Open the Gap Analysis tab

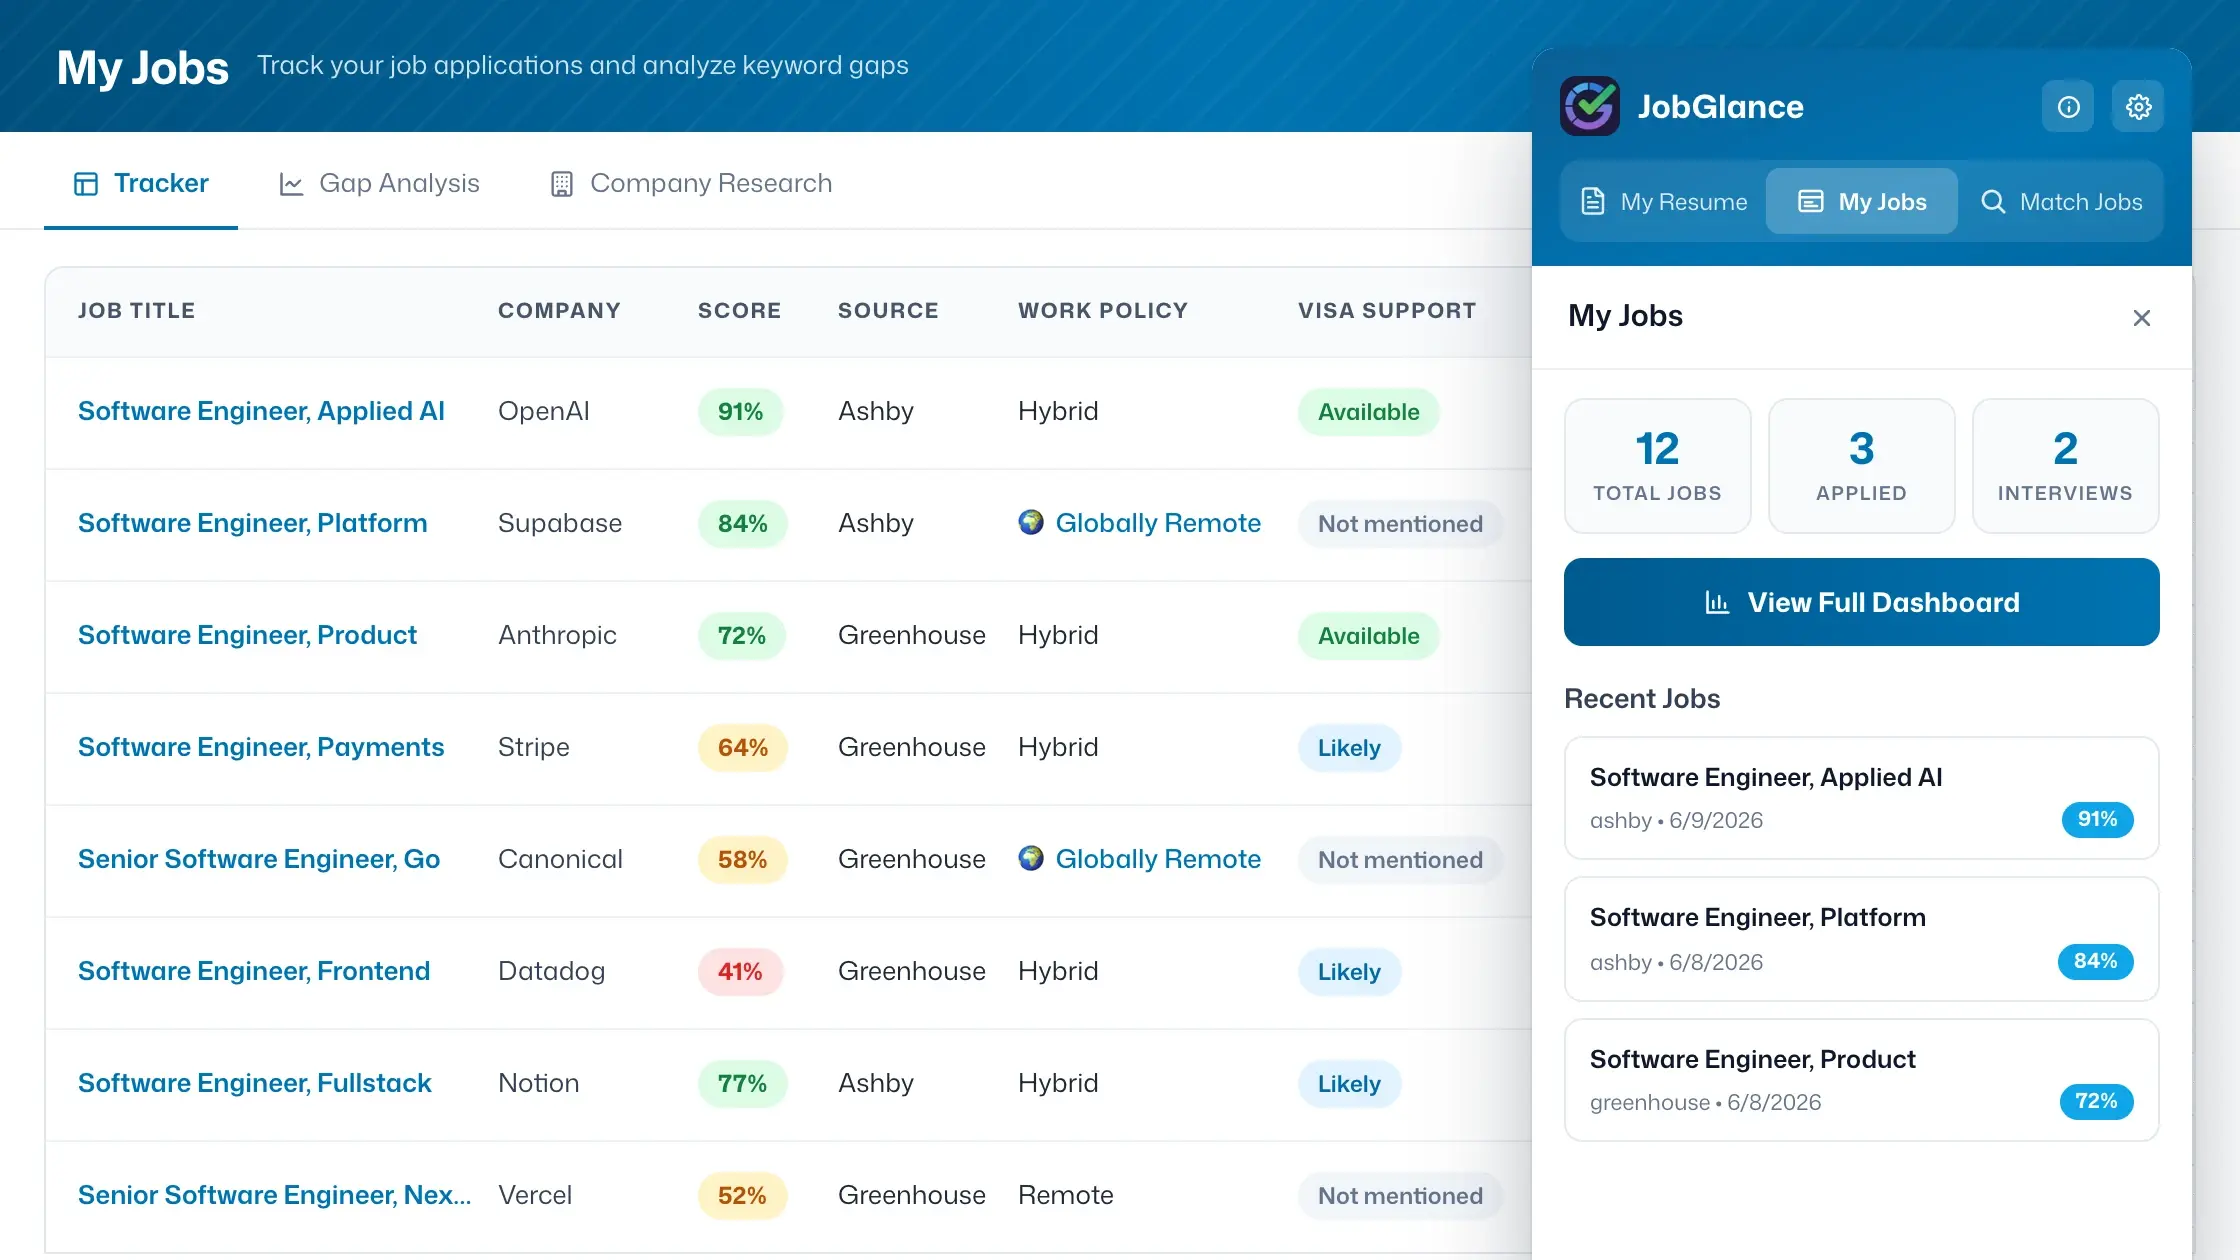(x=379, y=183)
